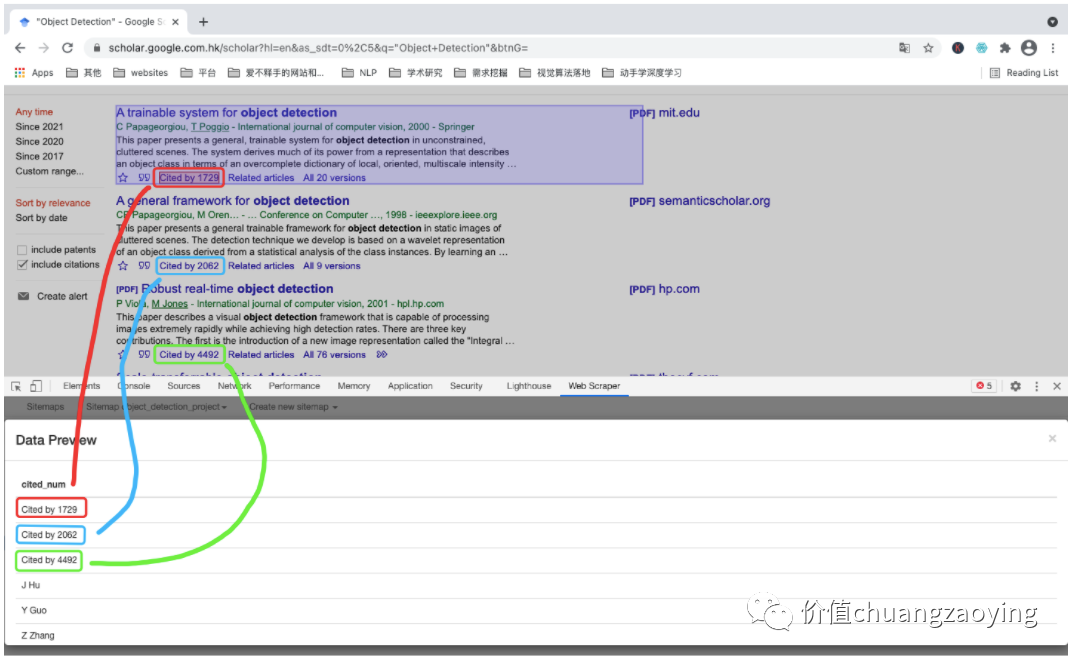Click Cited by 4492 link
The width and height of the screenshot is (1072, 662).
point(189,355)
